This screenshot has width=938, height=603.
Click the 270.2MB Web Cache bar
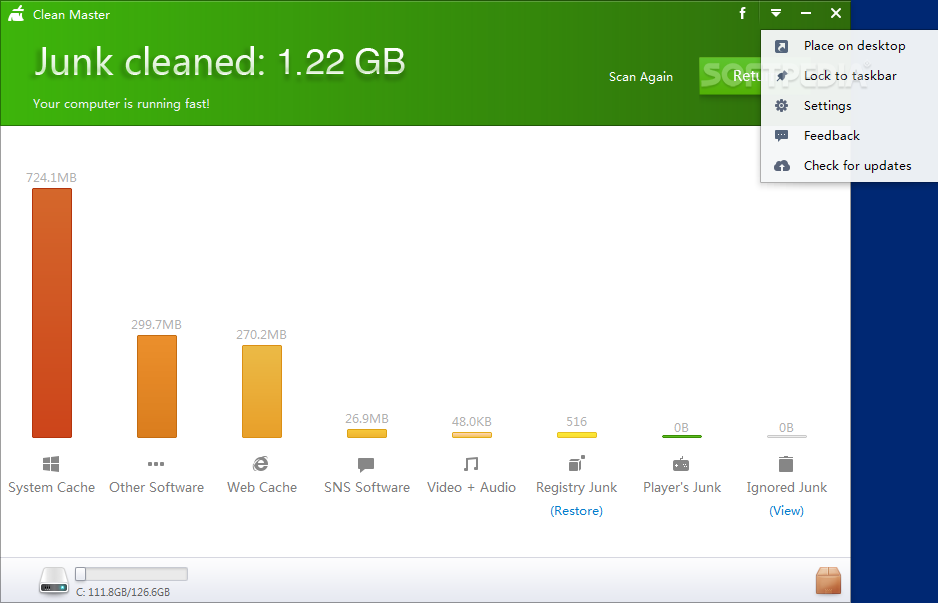(261, 391)
